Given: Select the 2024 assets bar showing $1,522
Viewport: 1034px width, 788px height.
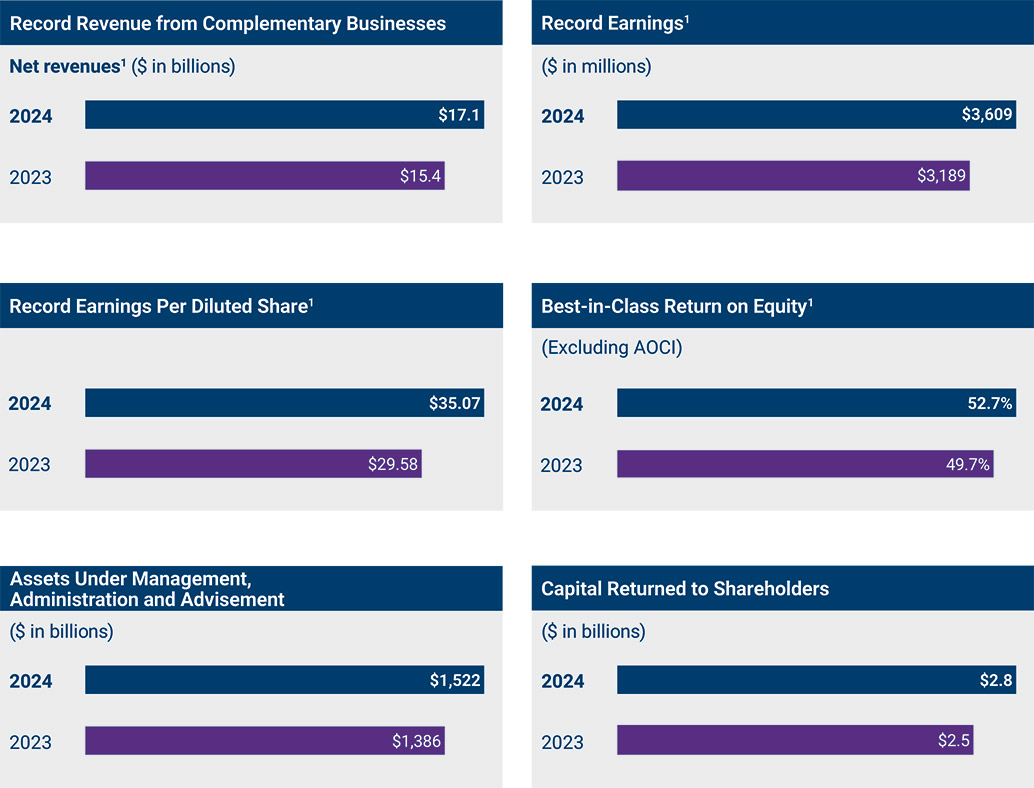Looking at the screenshot, I should tap(284, 680).
